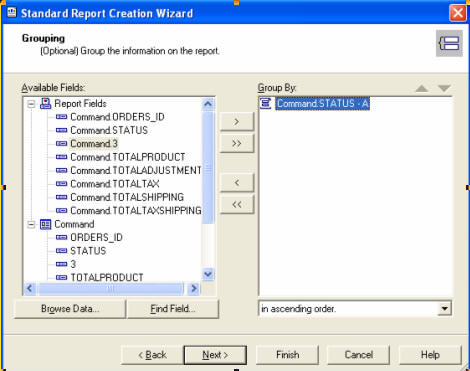Click the field icon beside Command.TOTALSHIPPING

61,197
